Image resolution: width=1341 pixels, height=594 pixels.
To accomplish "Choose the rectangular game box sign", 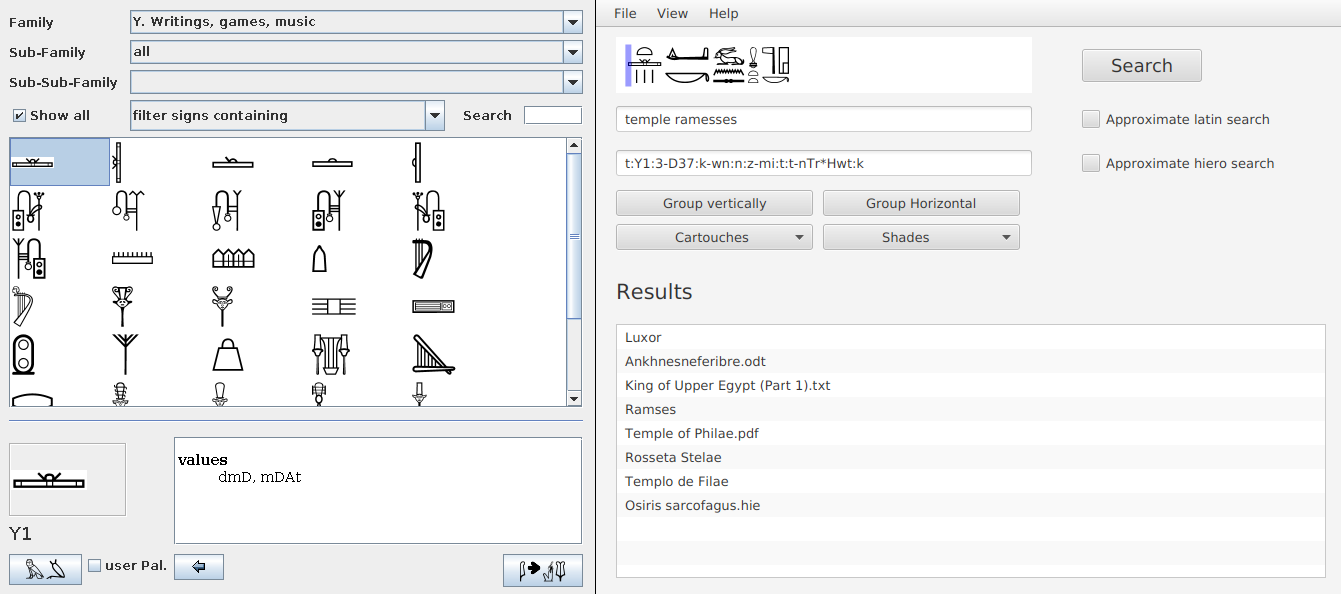I will click(x=434, y=306).
